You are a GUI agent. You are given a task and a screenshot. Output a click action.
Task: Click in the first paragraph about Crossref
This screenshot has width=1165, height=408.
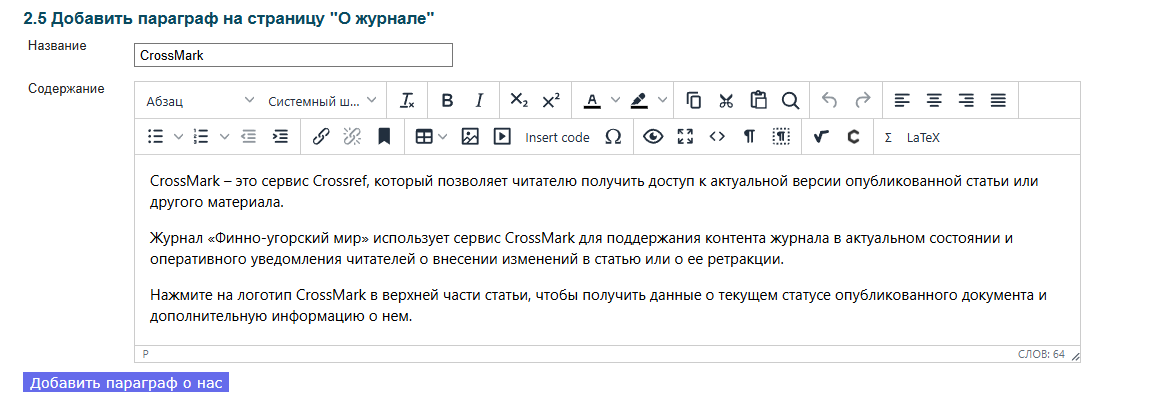coord(593,192)
